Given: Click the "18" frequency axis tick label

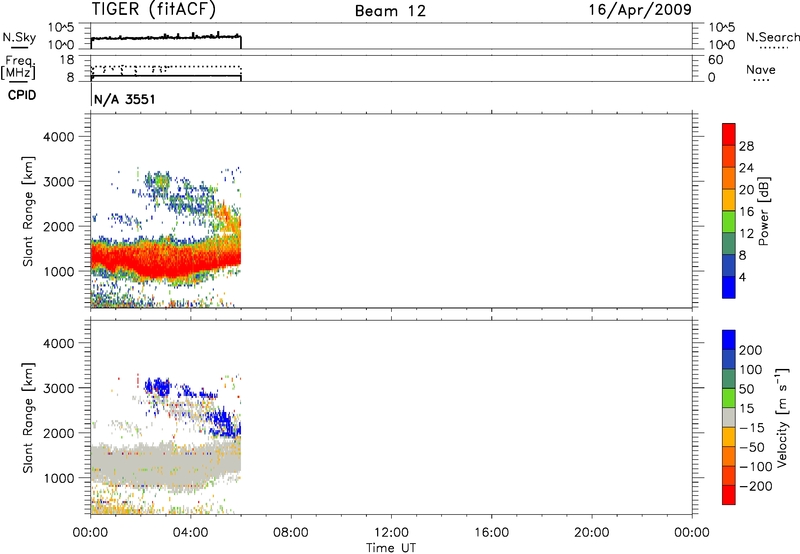Looking at the screenshot, I should point(67,60).
